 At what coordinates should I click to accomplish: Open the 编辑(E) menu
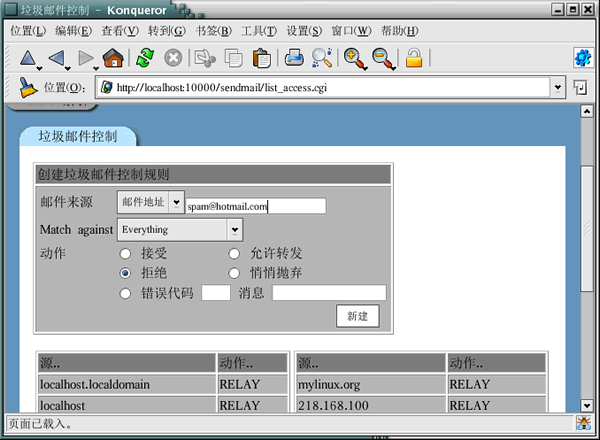coord(73,31)
